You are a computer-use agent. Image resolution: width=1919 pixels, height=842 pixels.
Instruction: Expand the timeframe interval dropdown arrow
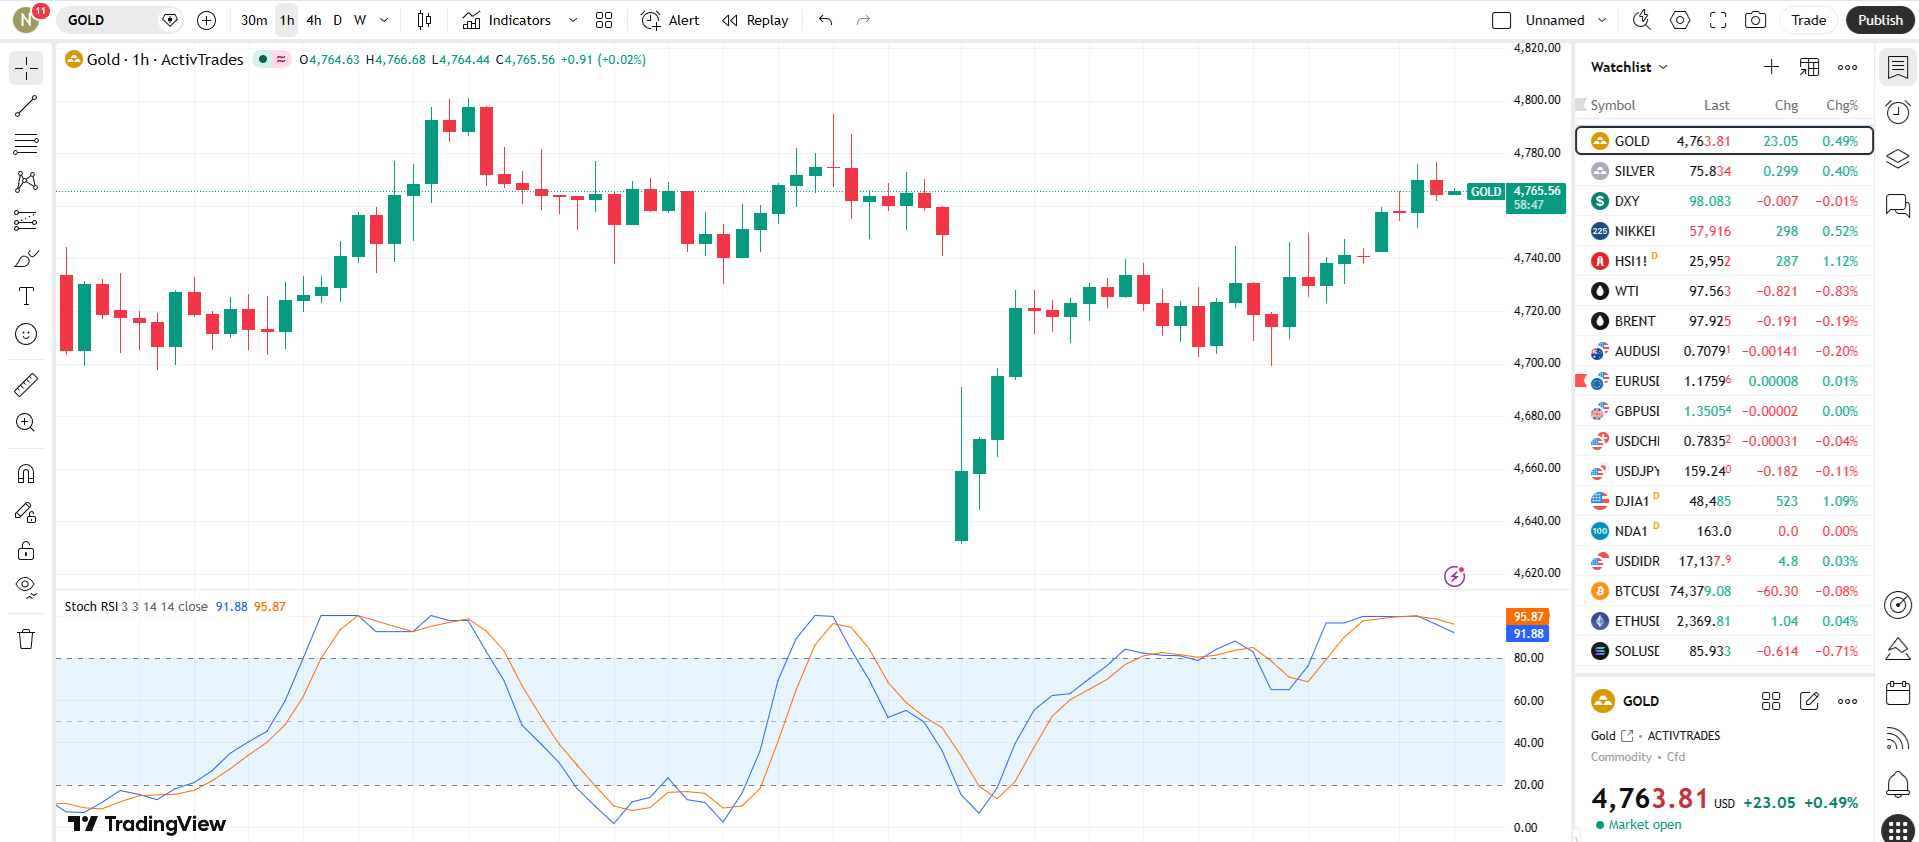pyautogui.click(x=384, y=20)
